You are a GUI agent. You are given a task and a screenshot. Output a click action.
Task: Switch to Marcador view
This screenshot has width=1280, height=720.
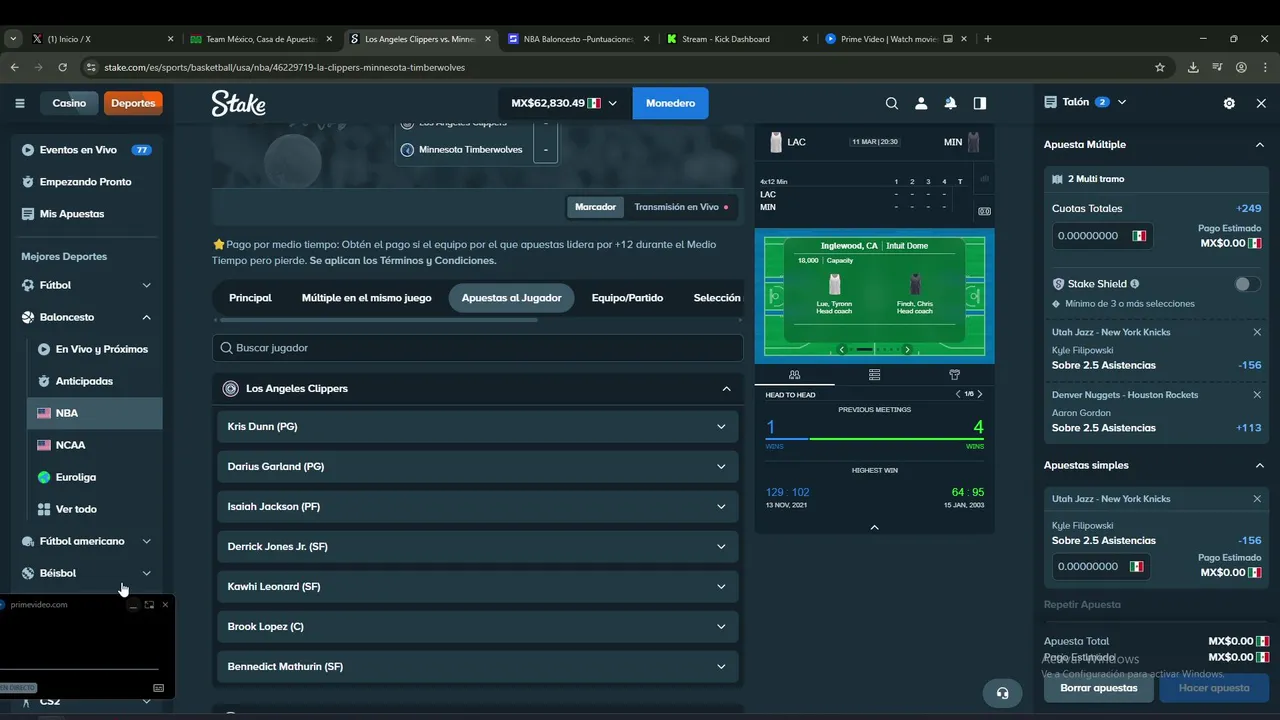coord(595,207)
